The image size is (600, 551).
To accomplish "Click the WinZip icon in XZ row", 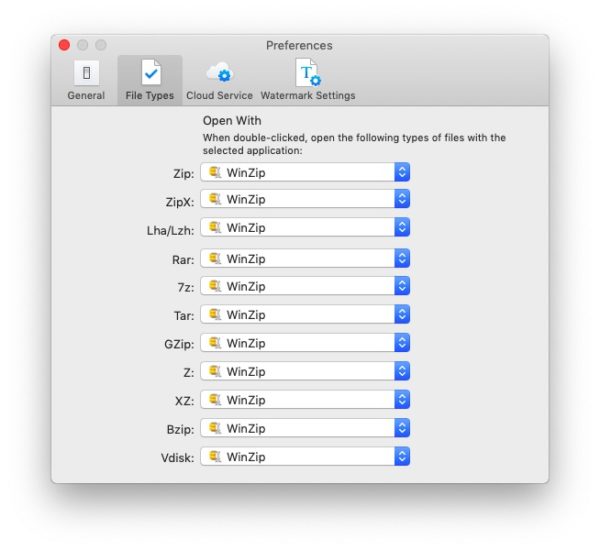I will click(x=215, y=399).
